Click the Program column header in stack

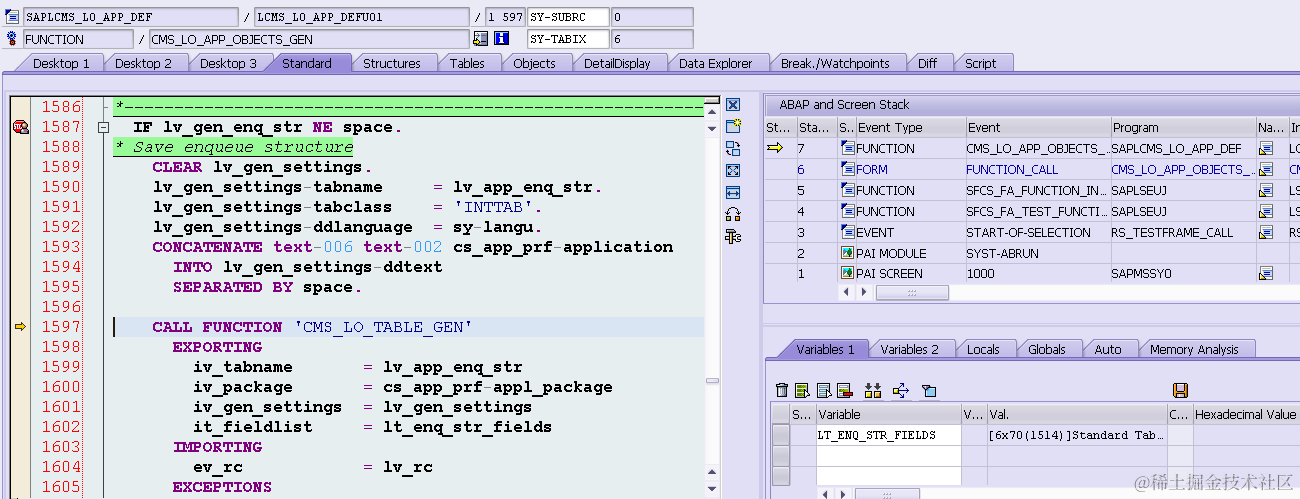[x=1183, y=128]
